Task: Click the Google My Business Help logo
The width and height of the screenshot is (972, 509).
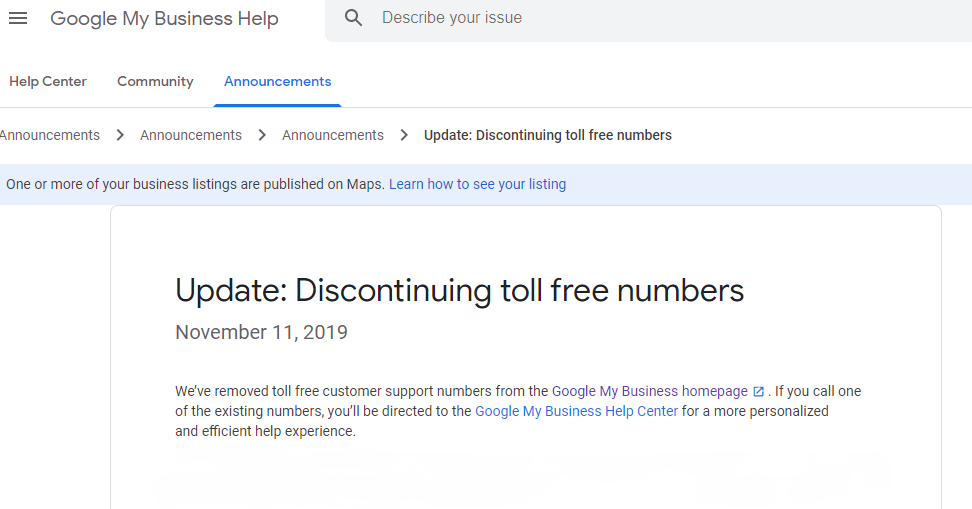Action: (164, 19)
